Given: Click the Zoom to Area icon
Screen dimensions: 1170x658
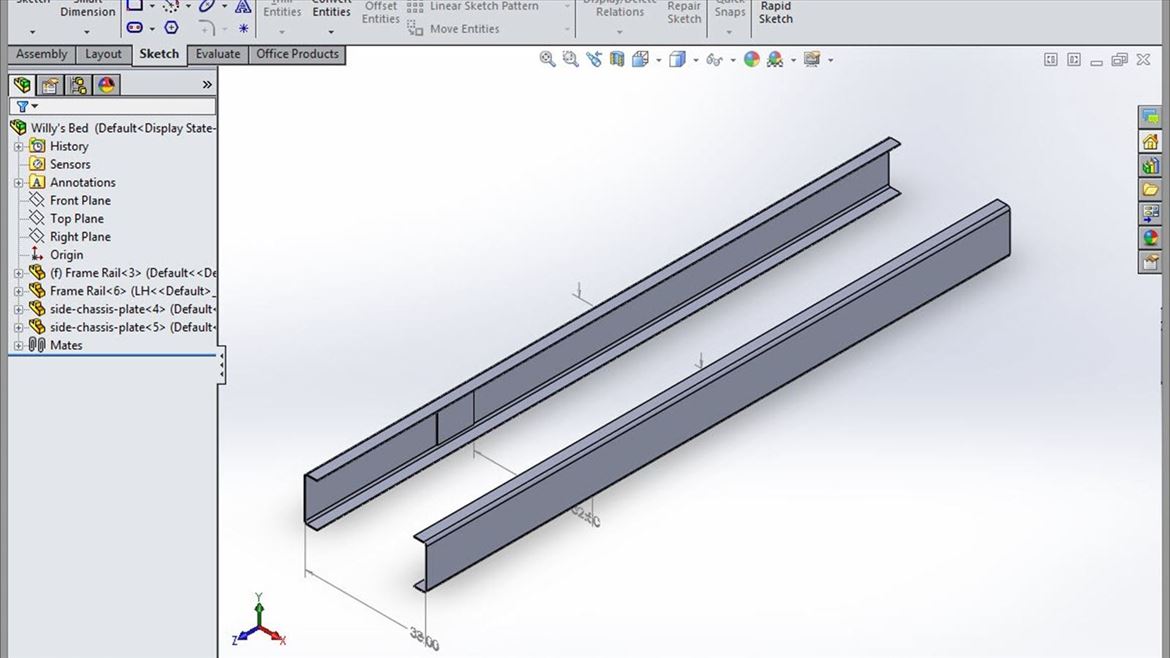Looking at the screenshot, I should (x=571, y=60).
